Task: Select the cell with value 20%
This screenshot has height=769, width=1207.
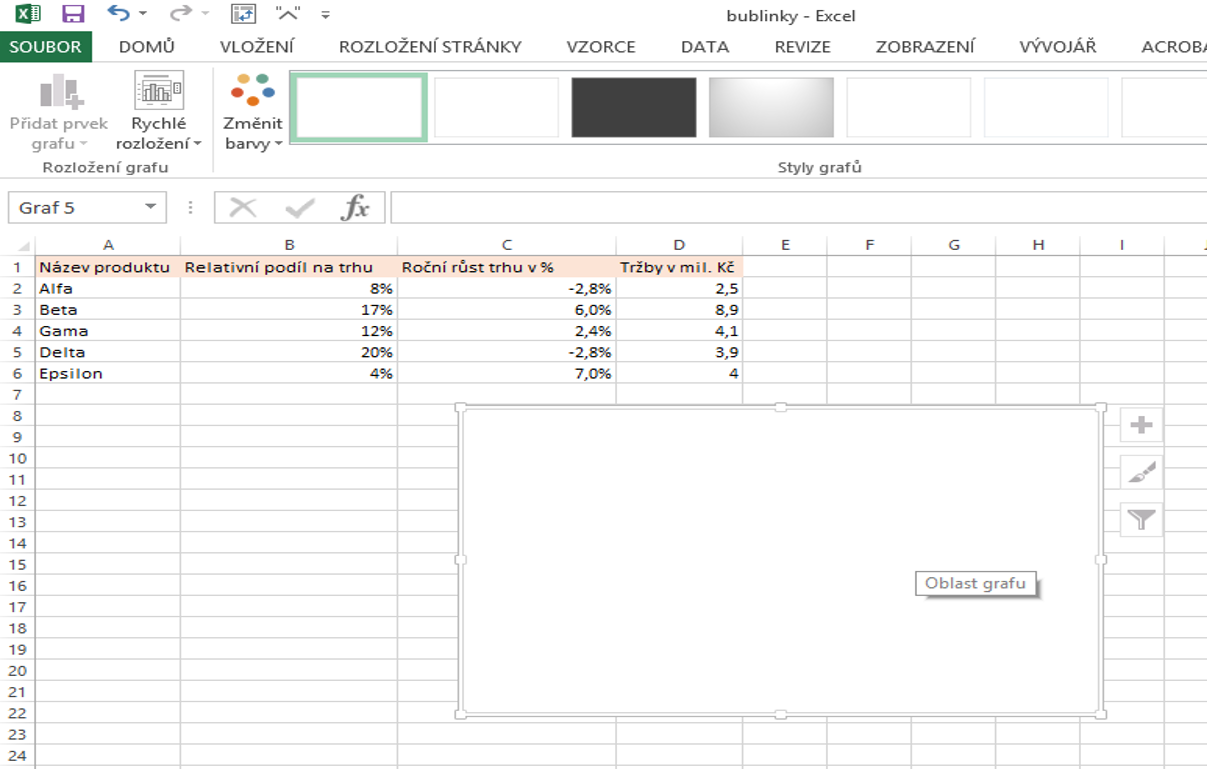Action: pyautogui.click(x=289, y=352)
